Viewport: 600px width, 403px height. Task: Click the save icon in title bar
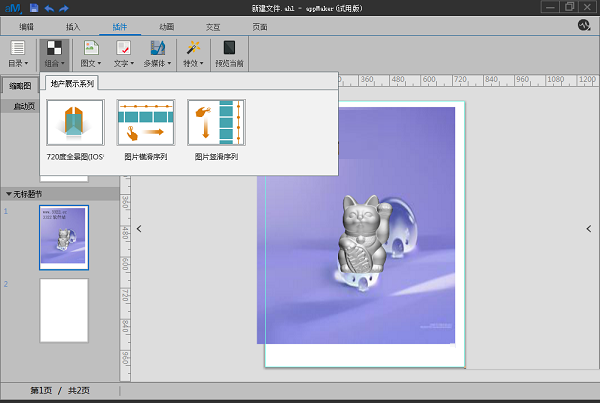click(x=34, y=7)
